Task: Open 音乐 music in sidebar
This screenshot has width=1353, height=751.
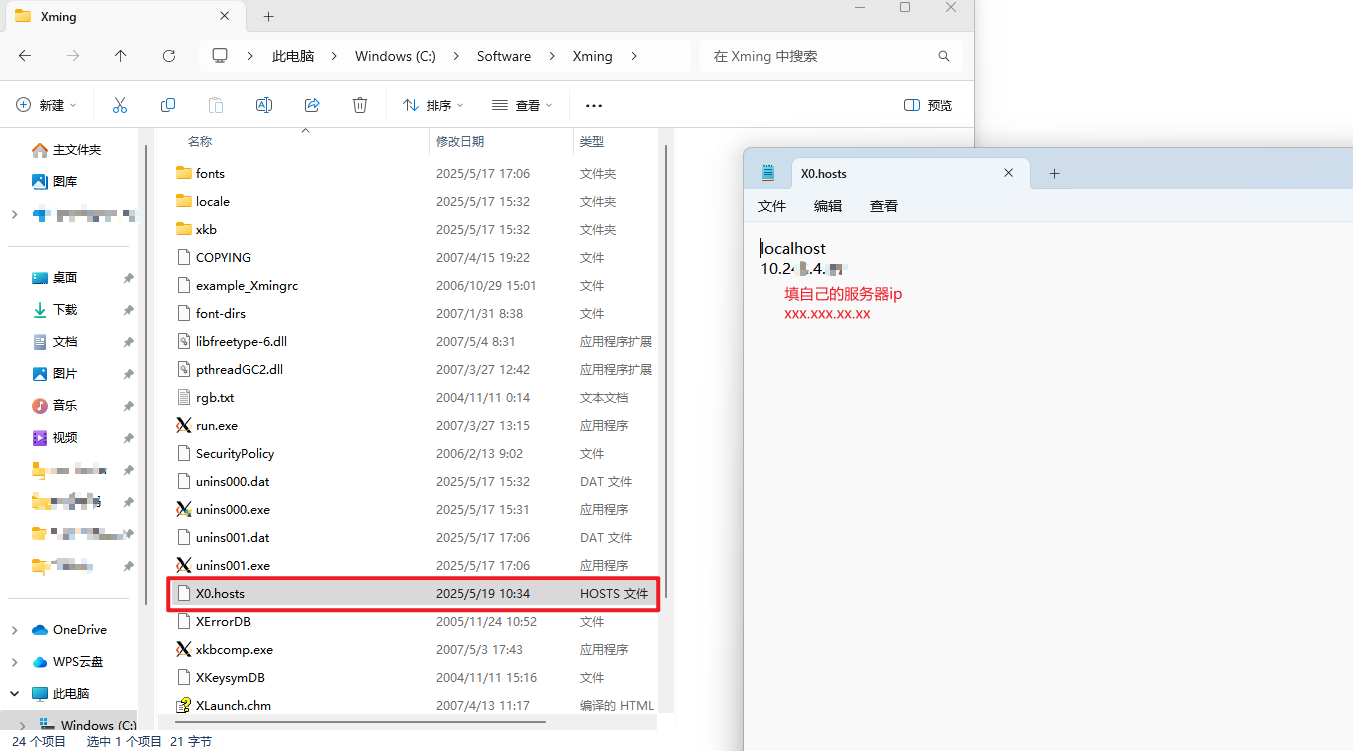Action: tap(54, 405)
